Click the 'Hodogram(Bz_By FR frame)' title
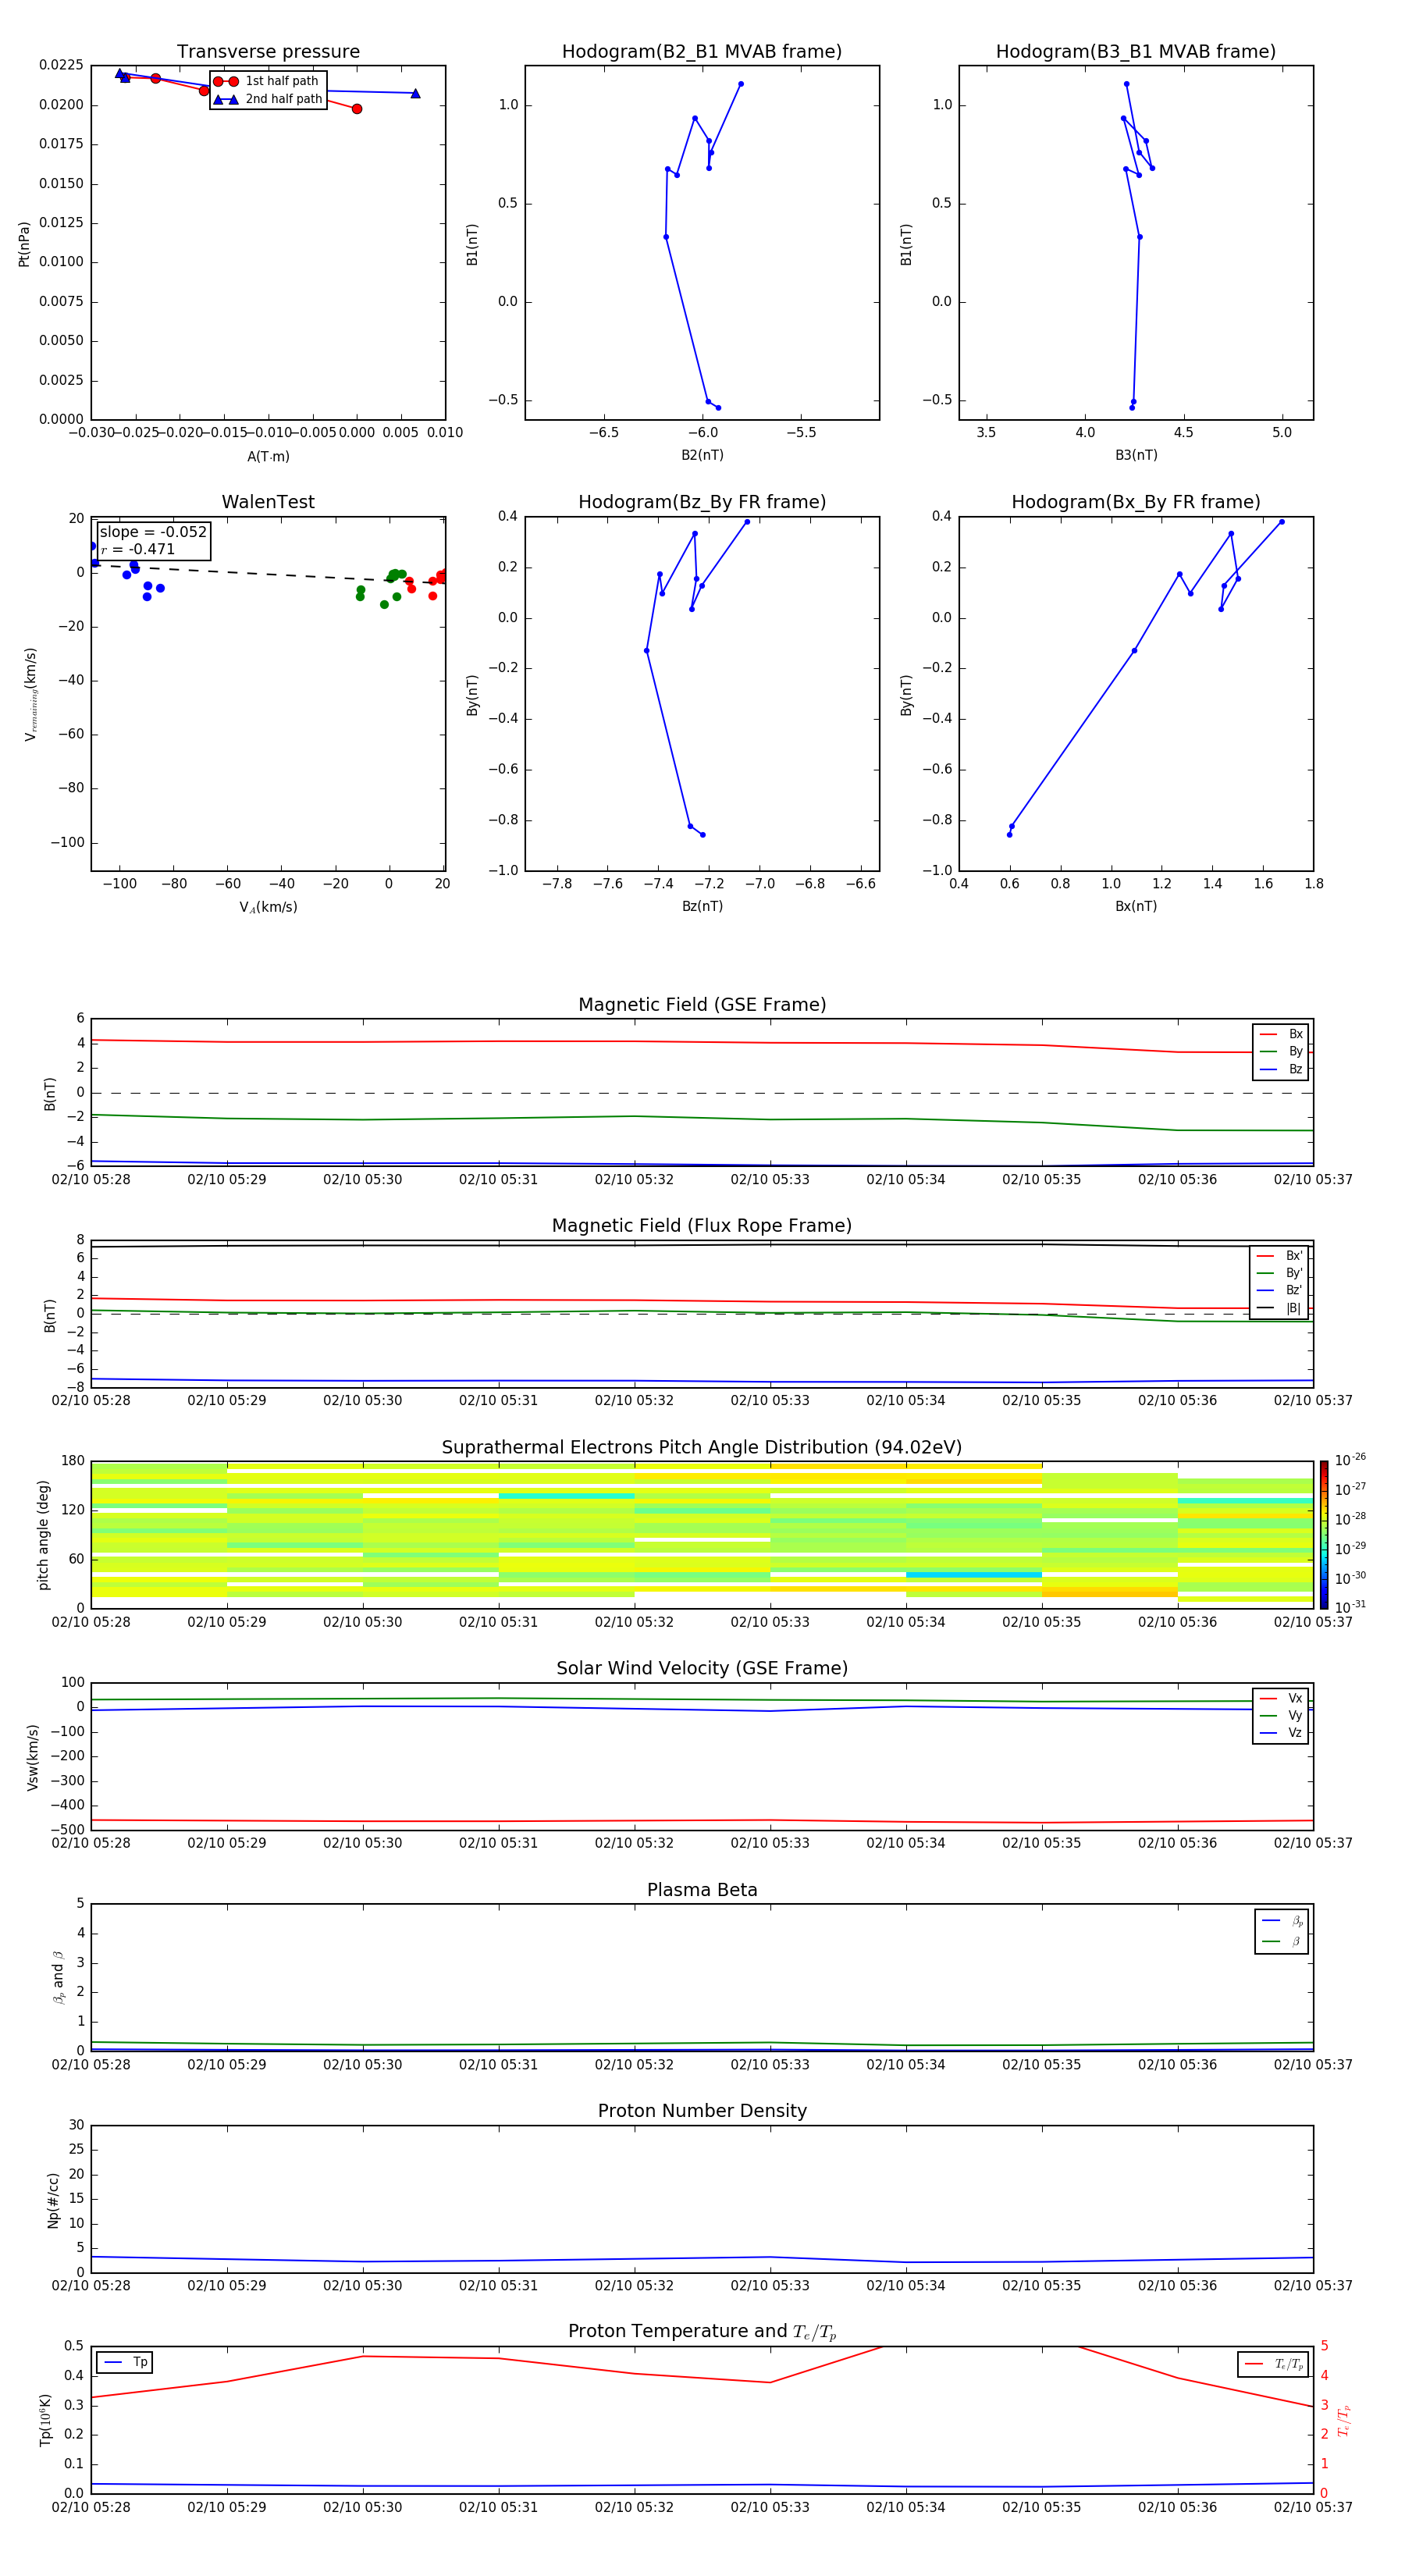This screenshot has width=1405, height=2576. [x=702, y=502]
